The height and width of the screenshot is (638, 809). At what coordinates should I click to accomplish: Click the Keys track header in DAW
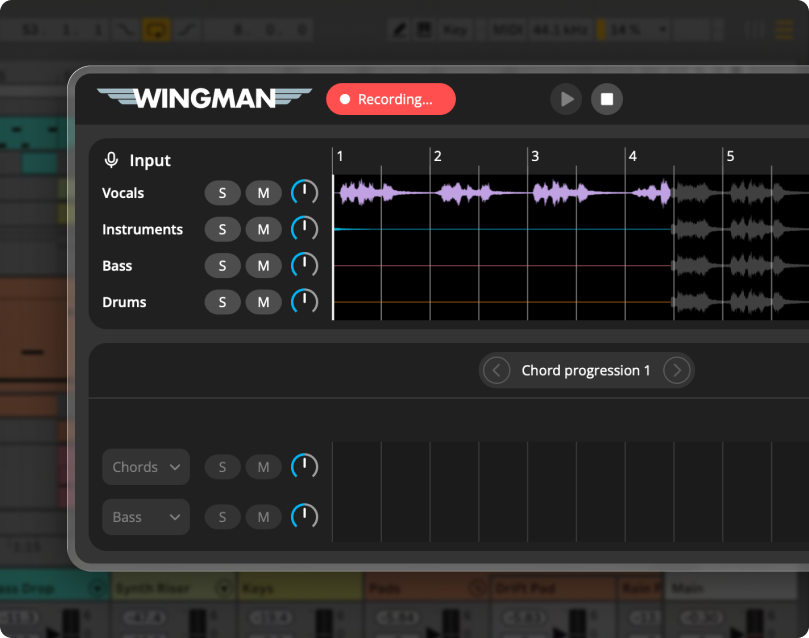click(300, 588)
